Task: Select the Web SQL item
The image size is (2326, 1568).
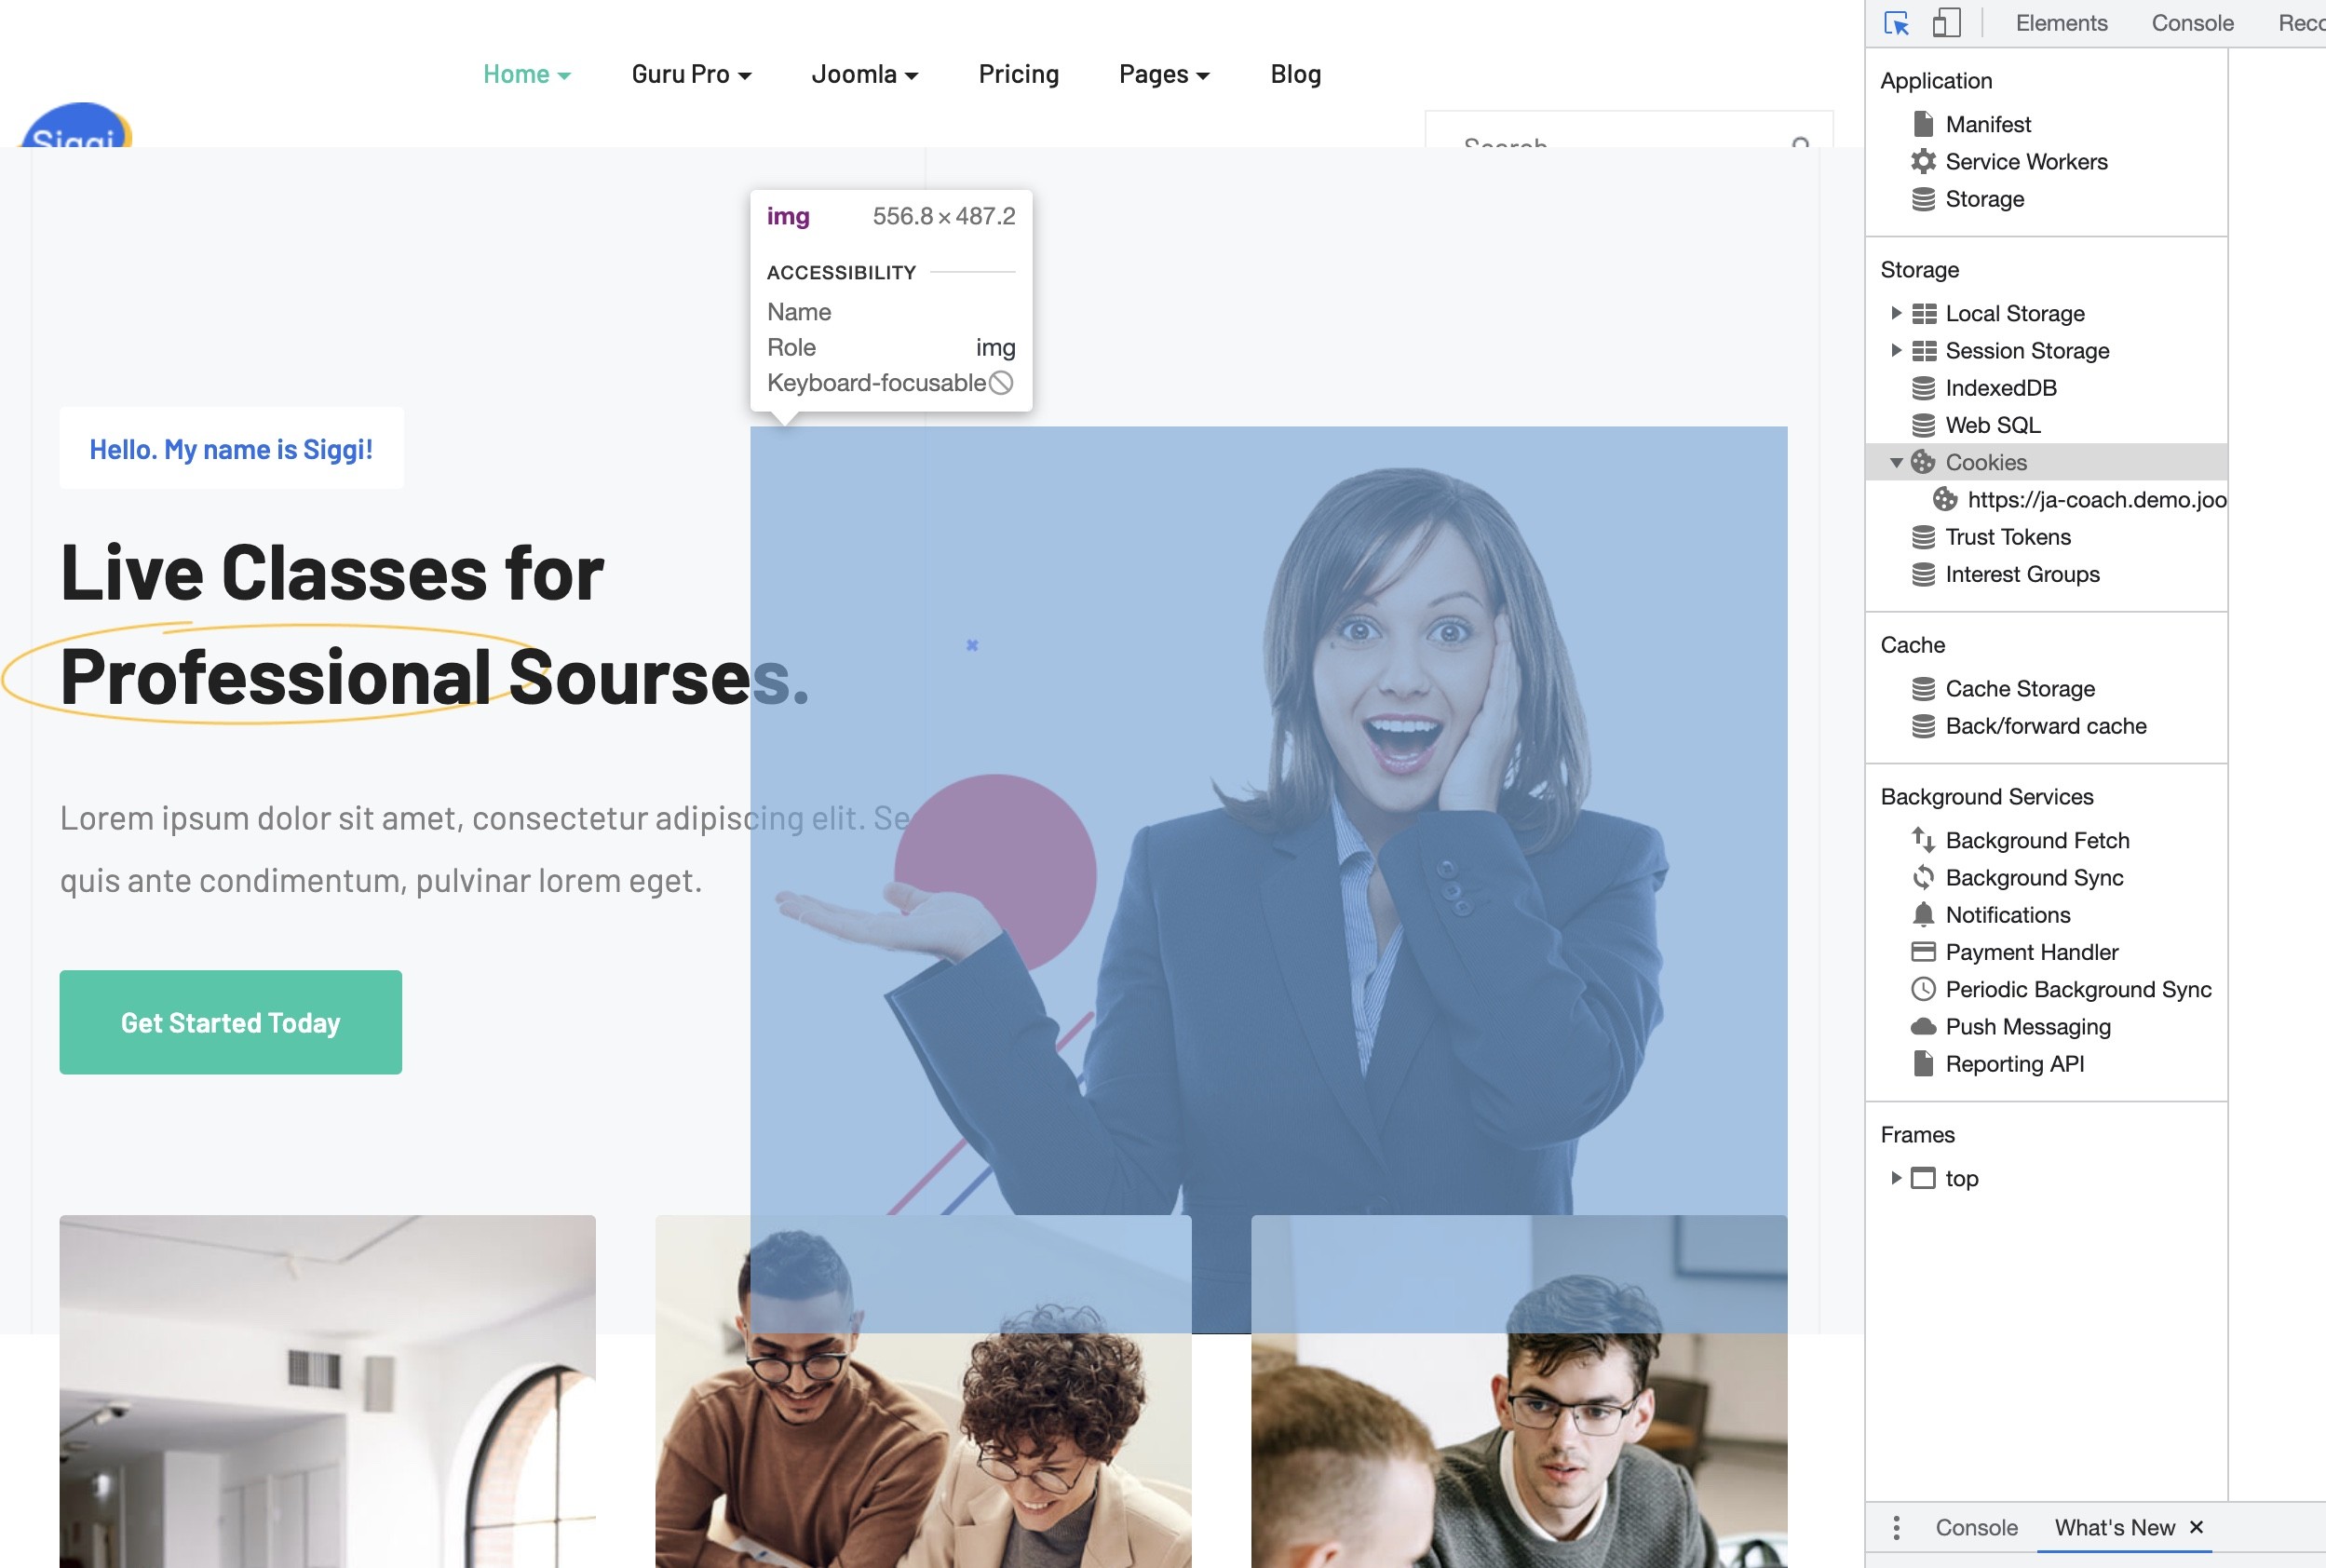Action: tap(1992, 425)
